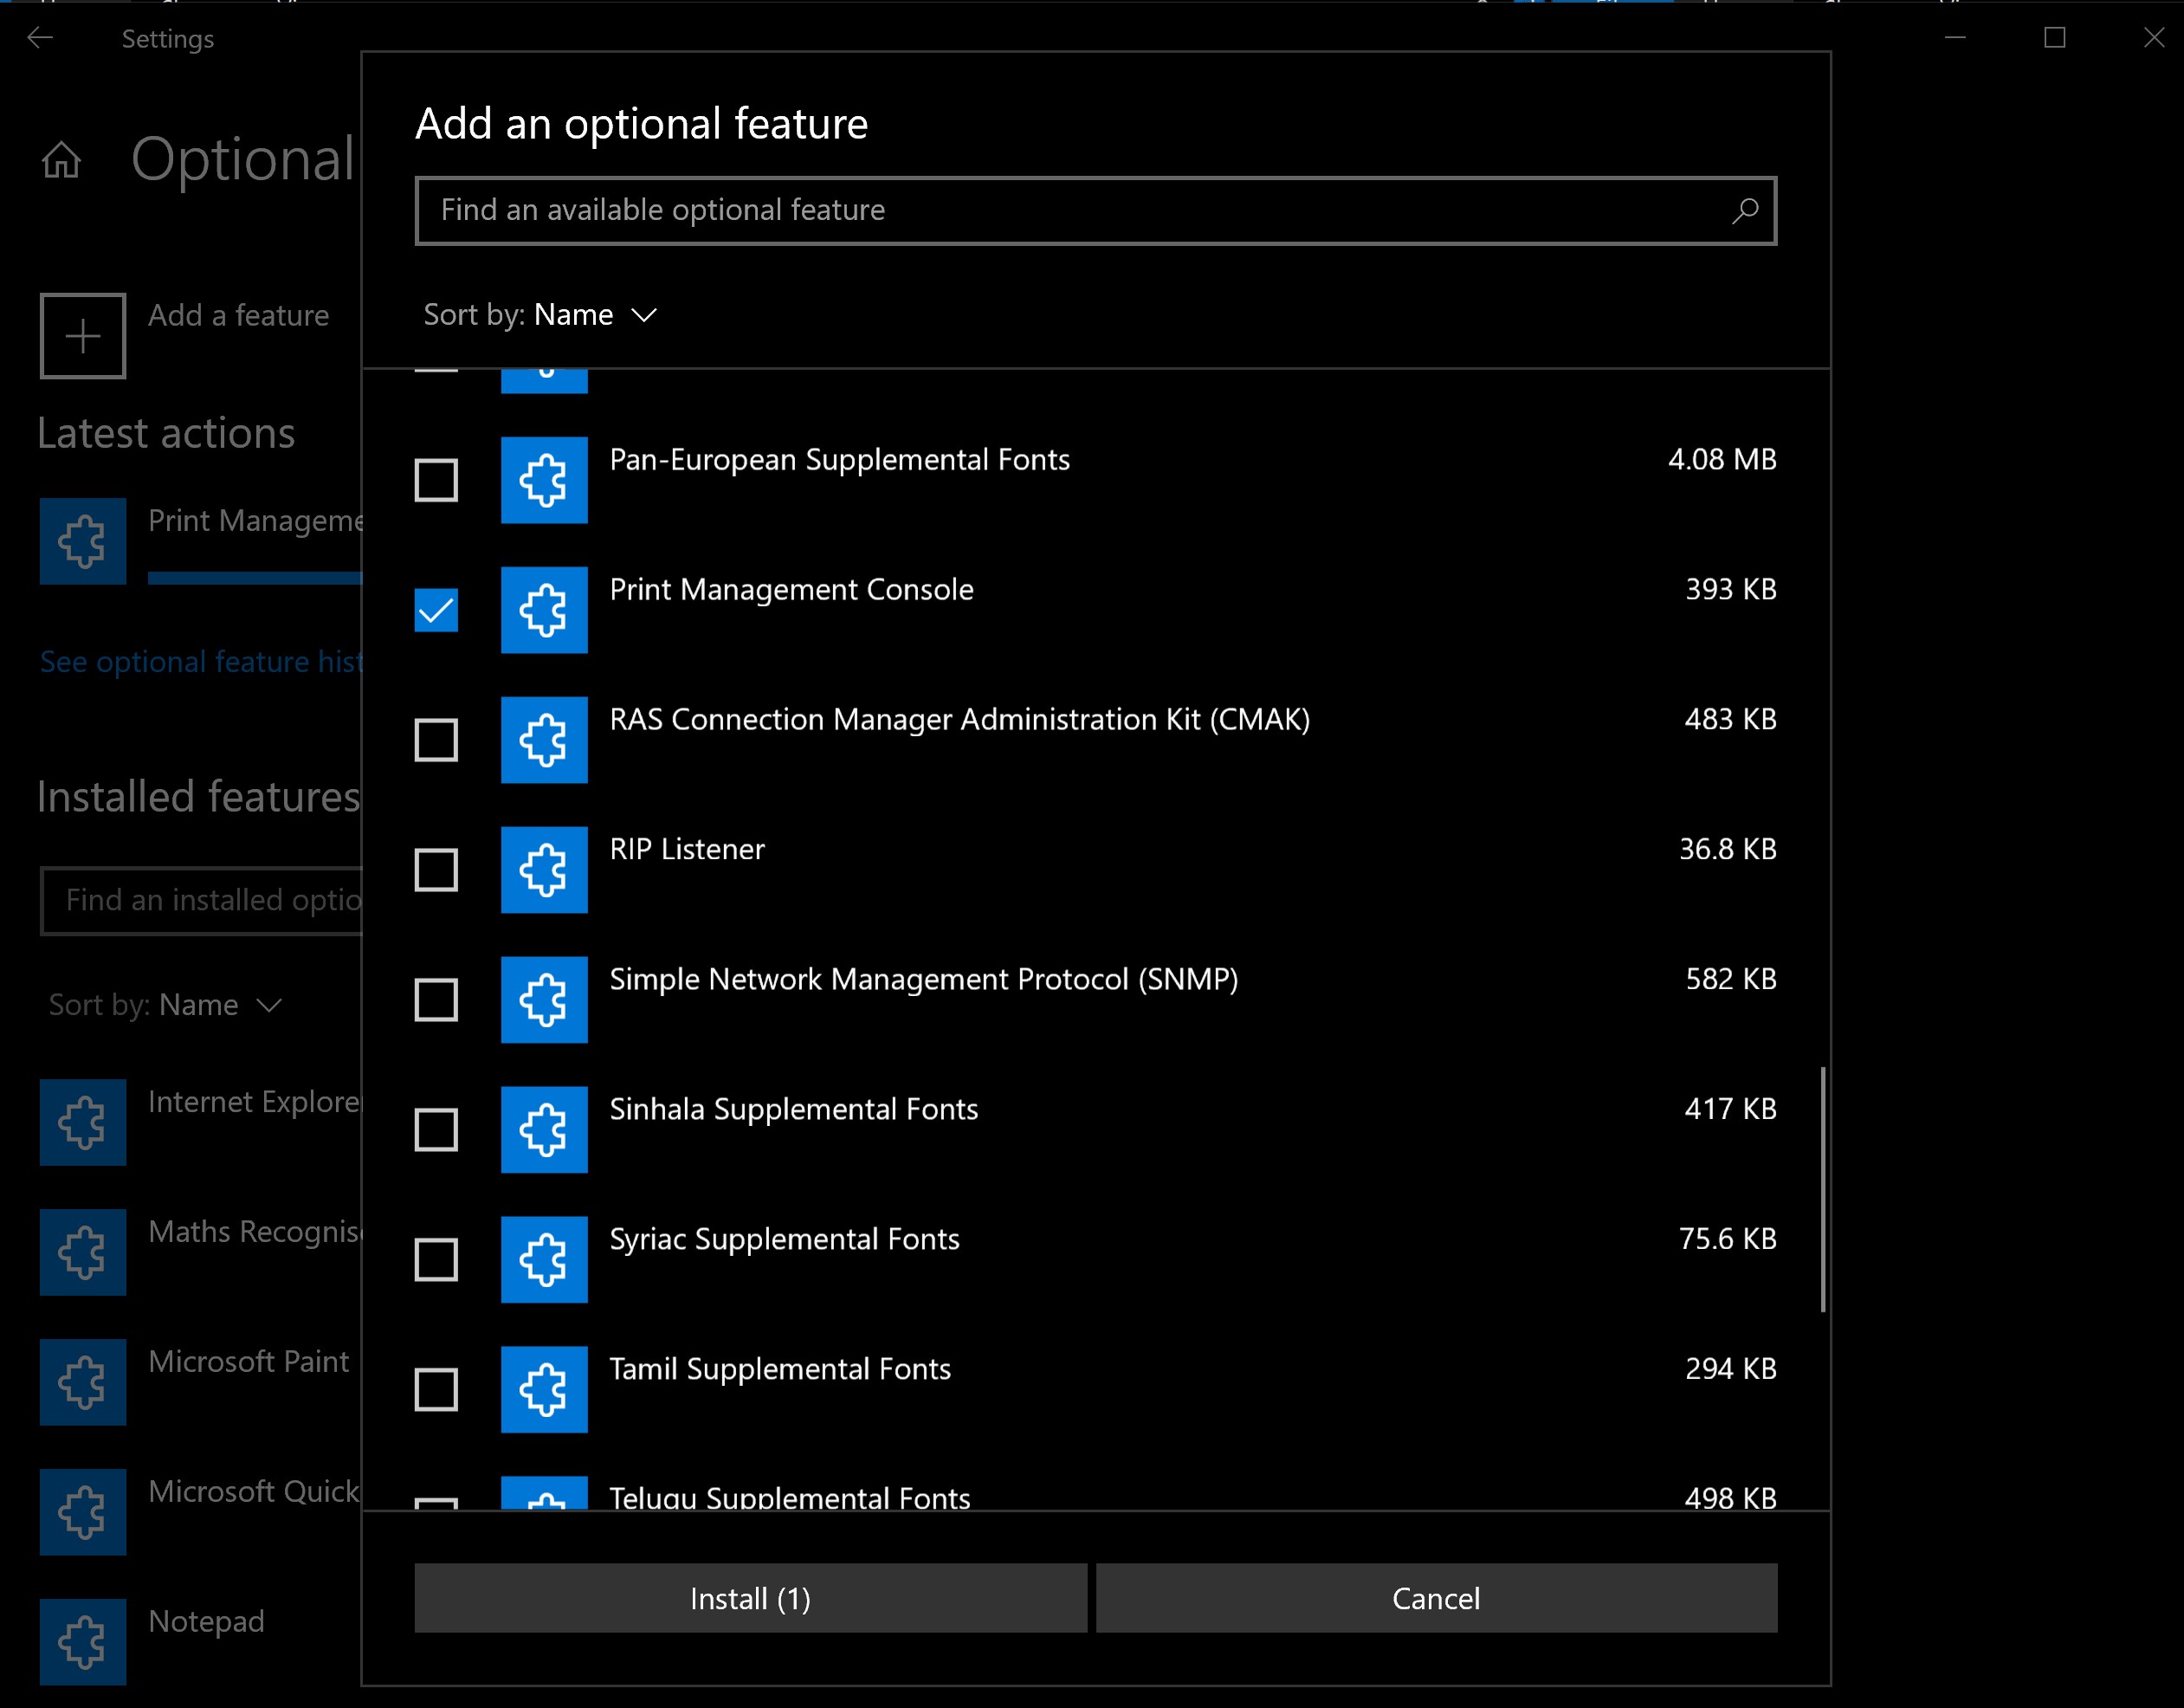Viewport: 2184px width, 1708px height.
Task: Click the back arrow in Settings title bar
Action: (40, 38)
